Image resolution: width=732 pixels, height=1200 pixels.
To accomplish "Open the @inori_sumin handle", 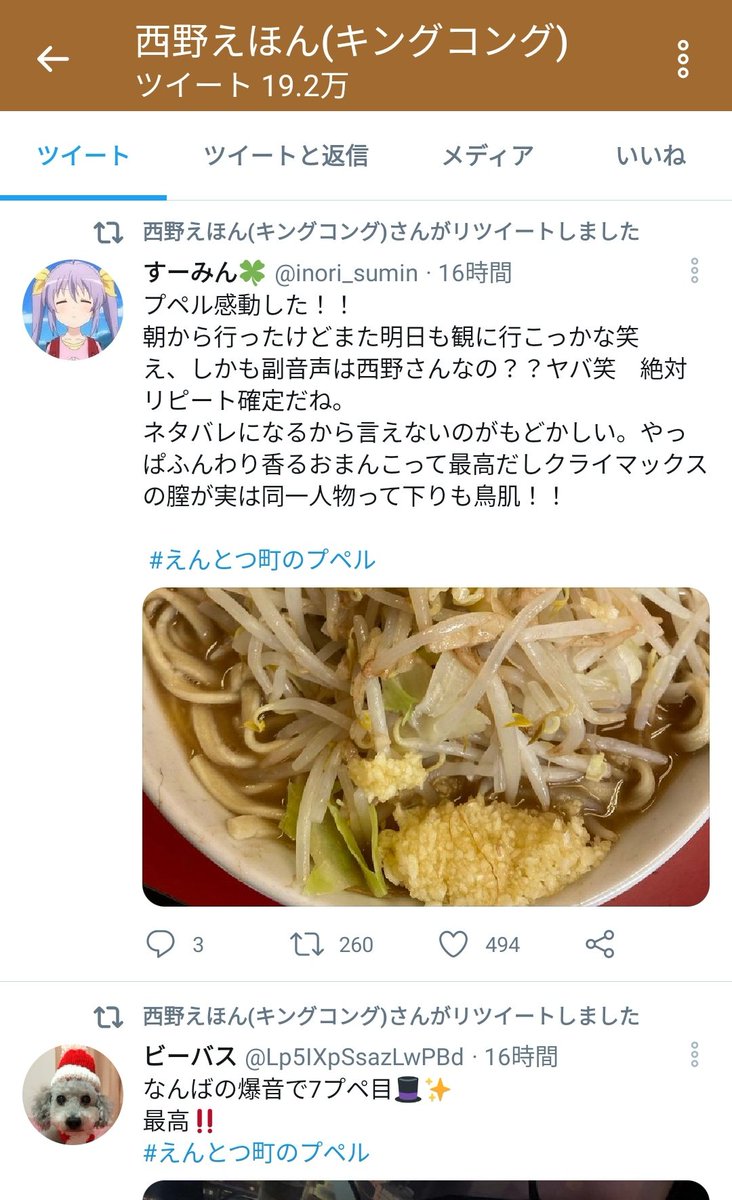I will 346,272.
